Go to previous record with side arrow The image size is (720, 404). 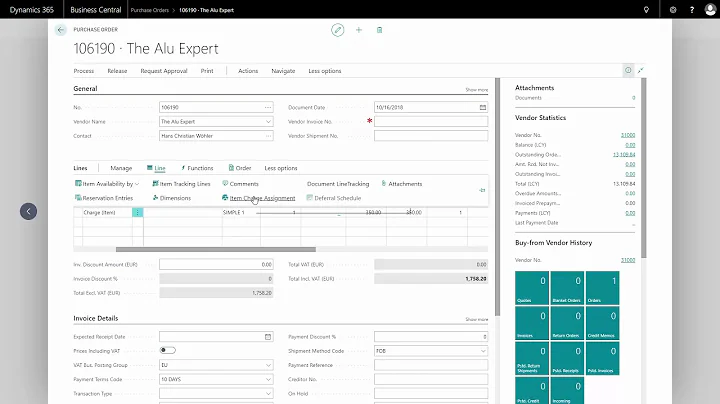tap(28, 211)
